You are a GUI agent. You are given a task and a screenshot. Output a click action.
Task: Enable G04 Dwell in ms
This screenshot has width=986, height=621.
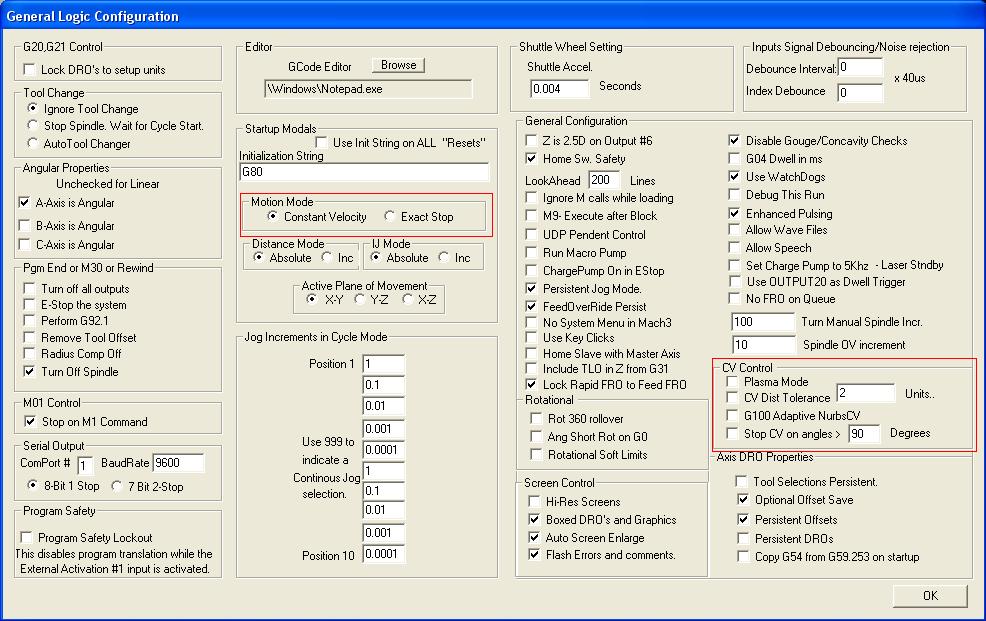click(734, 158)
